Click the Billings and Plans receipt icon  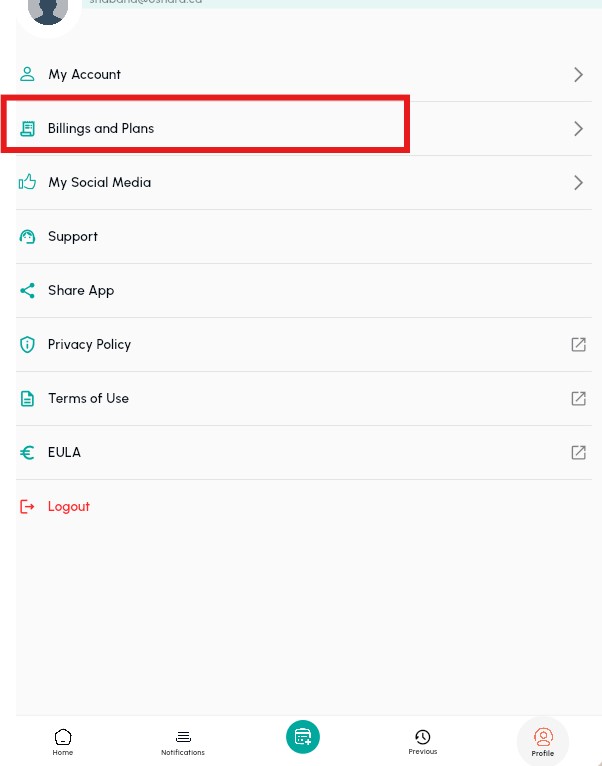tap(28, 128)
